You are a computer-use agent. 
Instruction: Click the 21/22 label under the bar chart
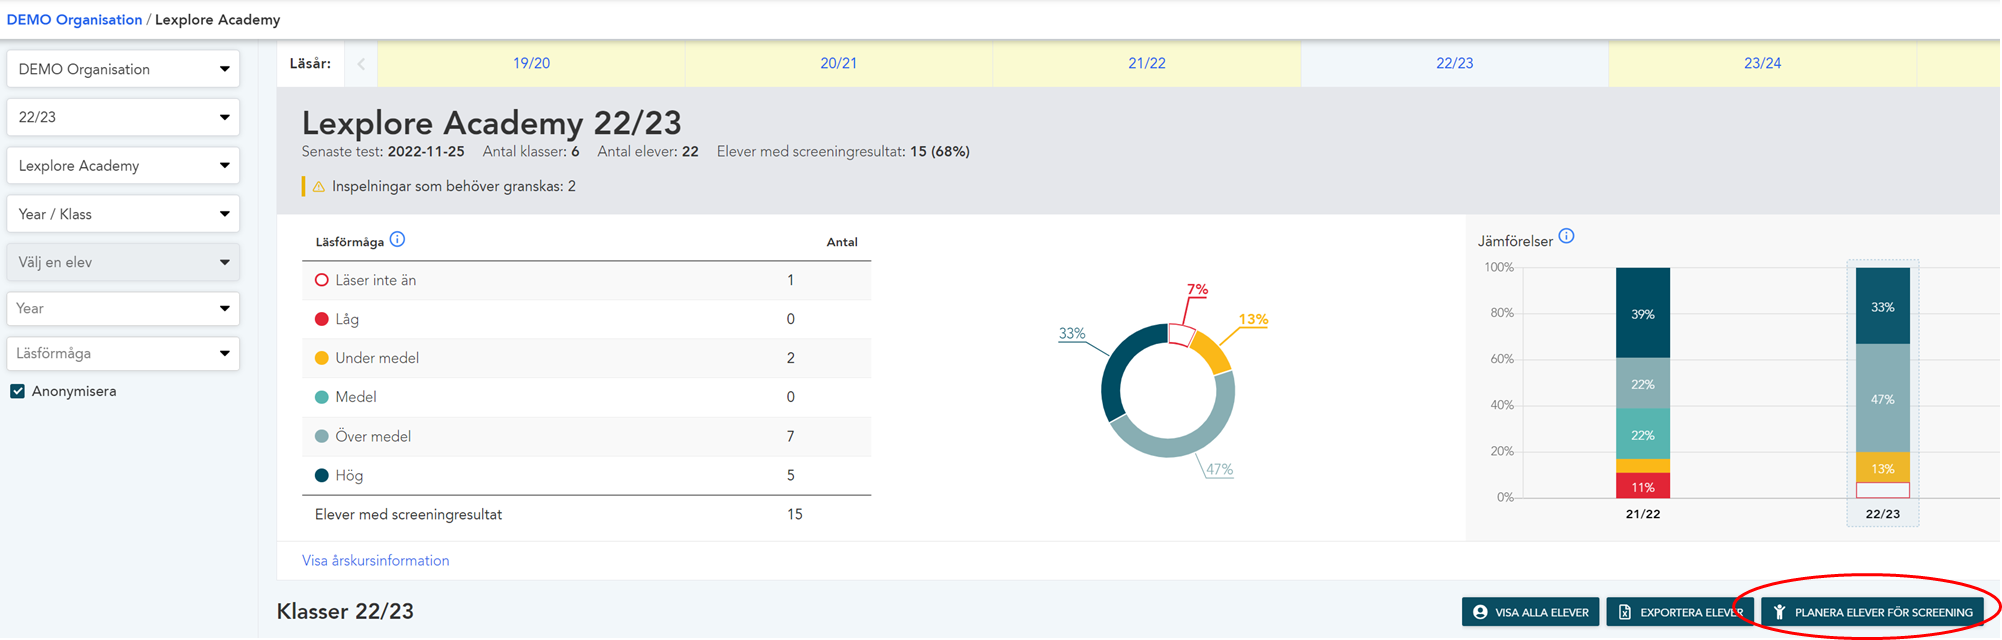(x=1643, y=514)
